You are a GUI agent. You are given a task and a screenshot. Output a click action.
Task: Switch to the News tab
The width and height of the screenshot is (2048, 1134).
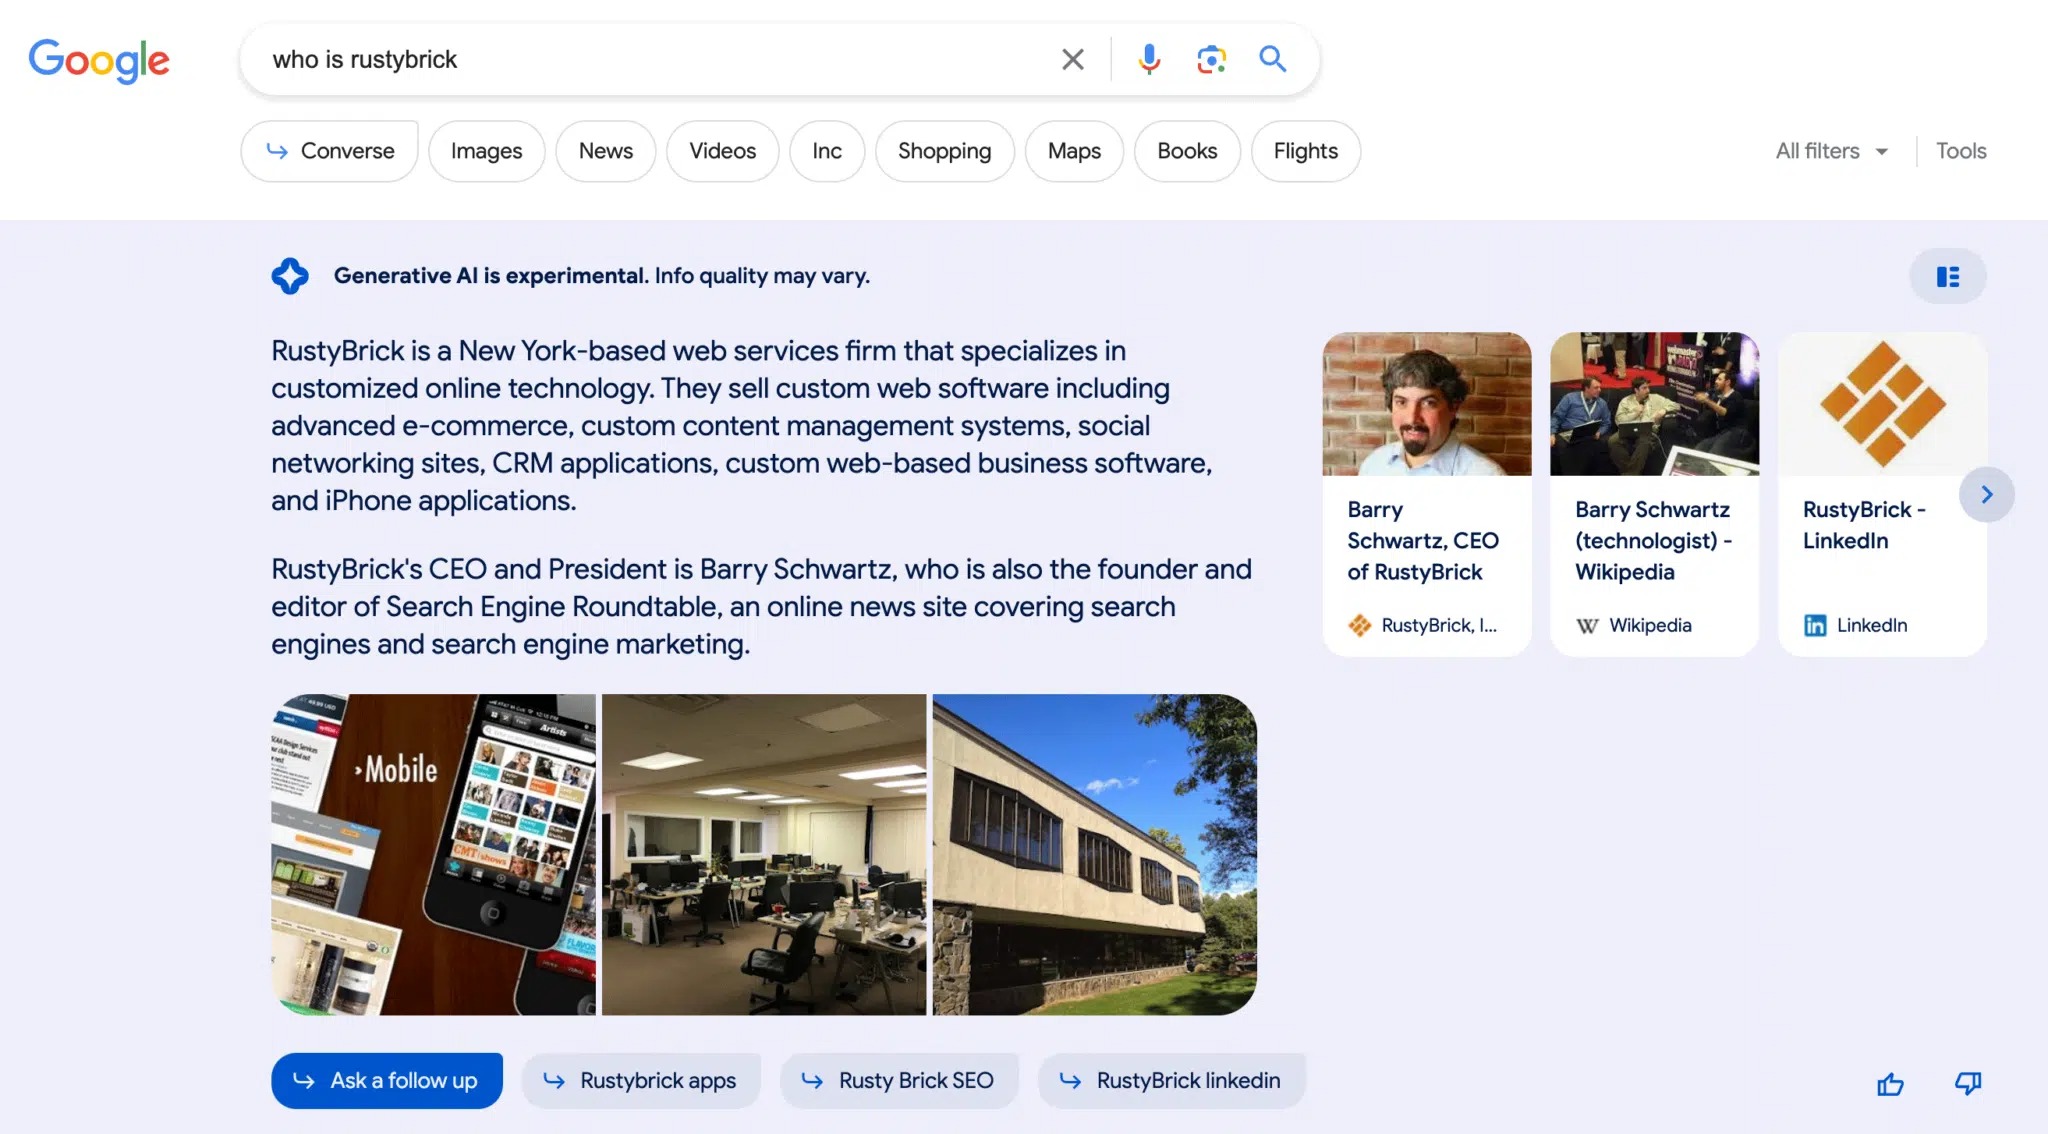point(605,151)
